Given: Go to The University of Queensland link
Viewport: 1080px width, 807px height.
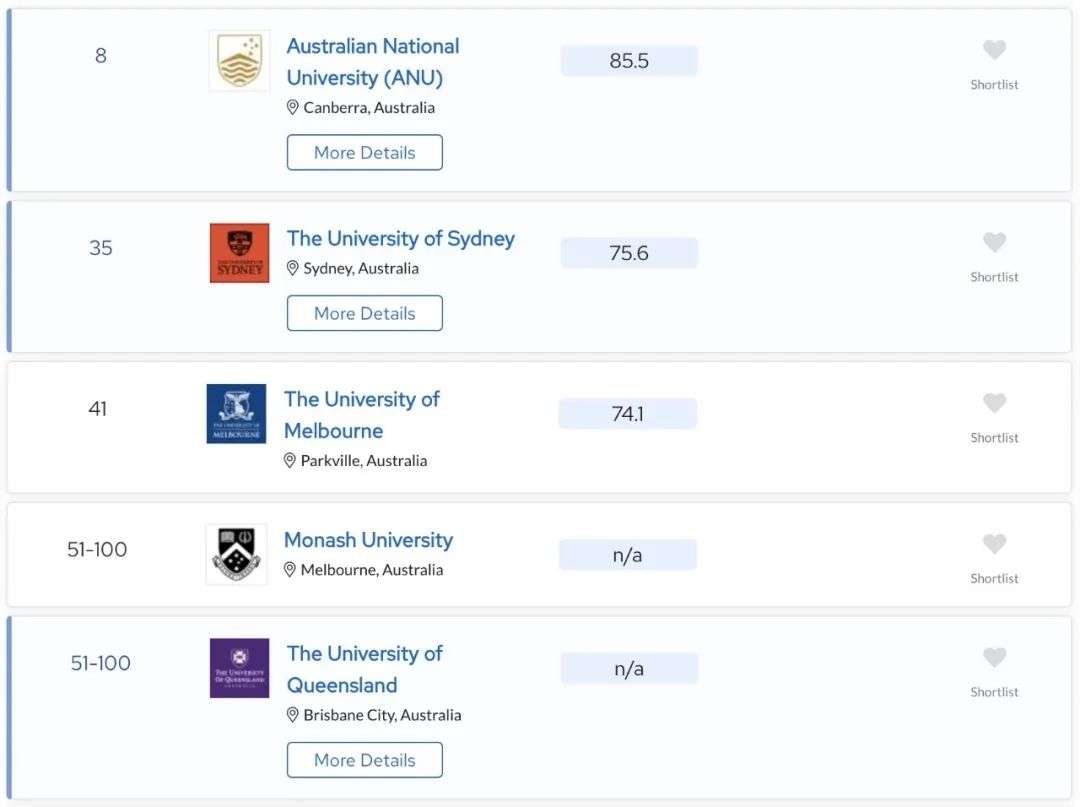Looking at the screenshot, I should [x=364, y=669].
